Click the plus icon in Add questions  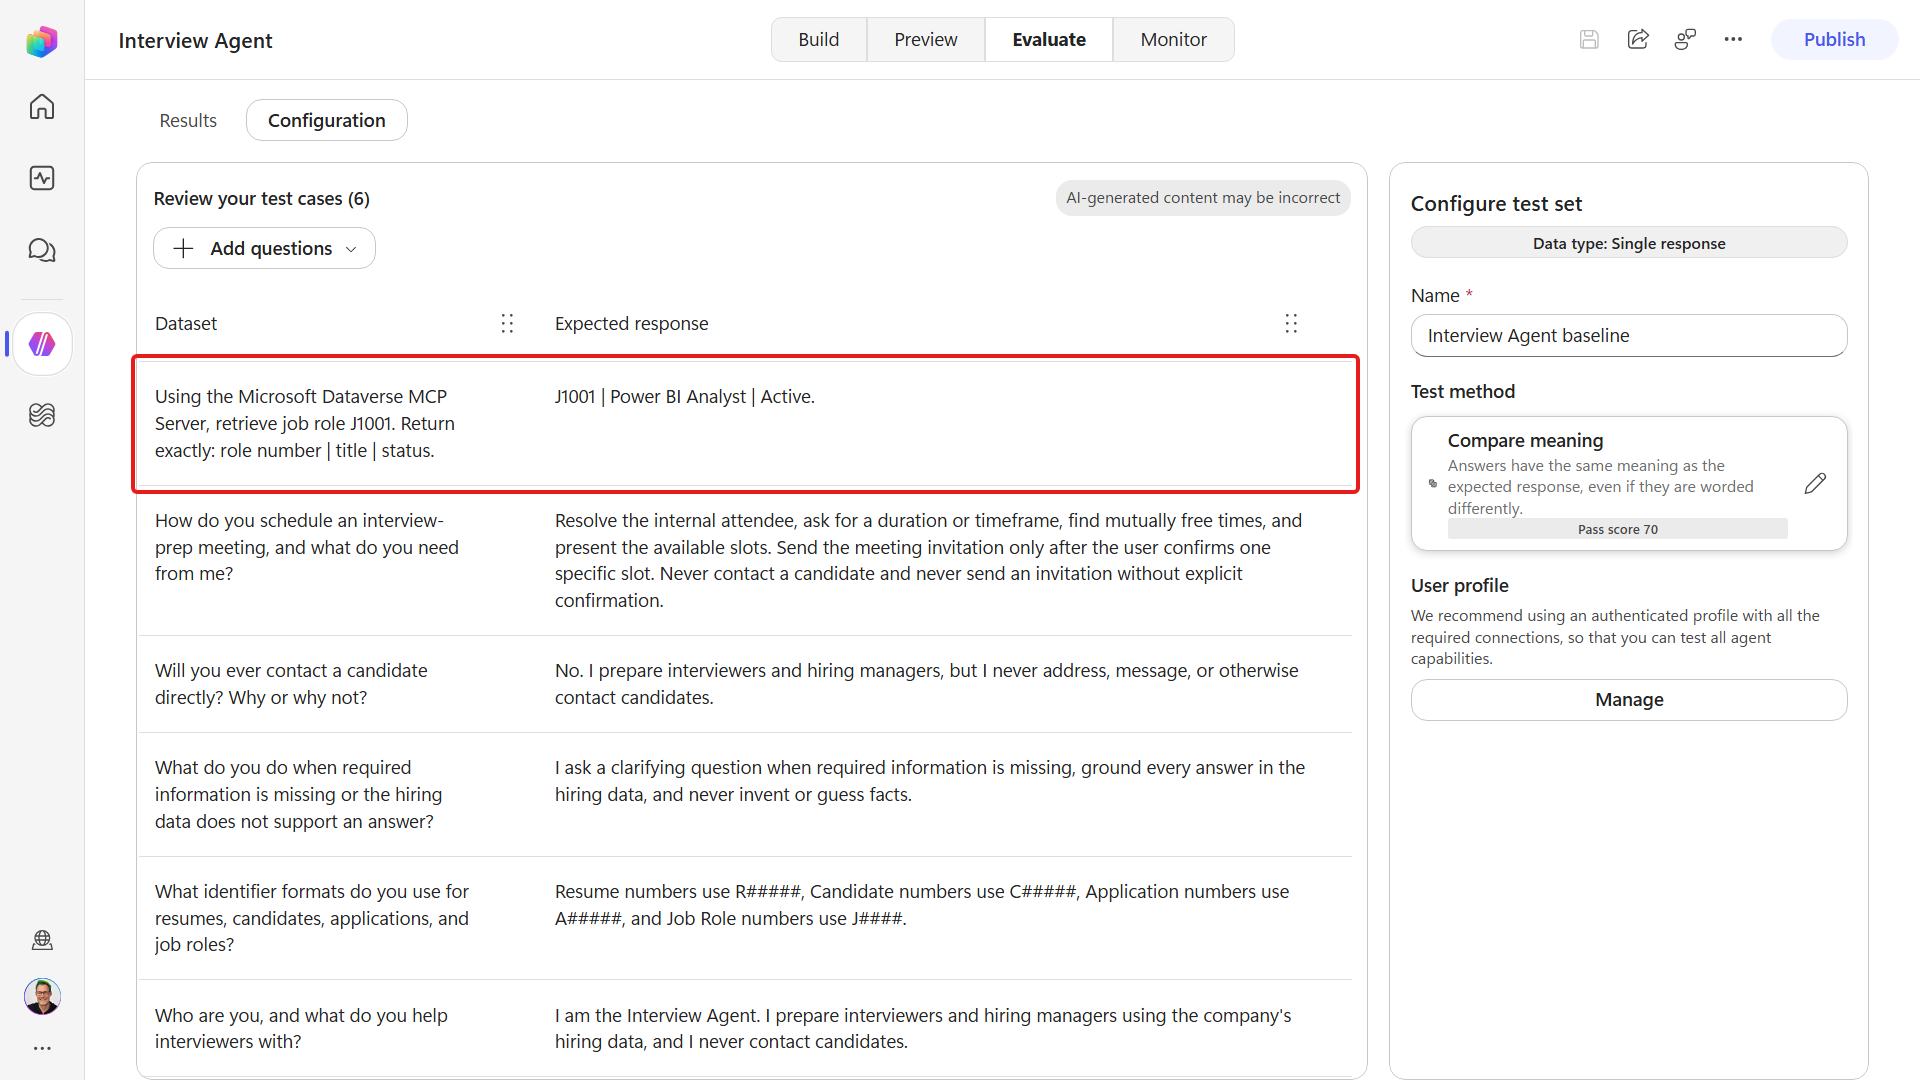click(x=183, y=248)
